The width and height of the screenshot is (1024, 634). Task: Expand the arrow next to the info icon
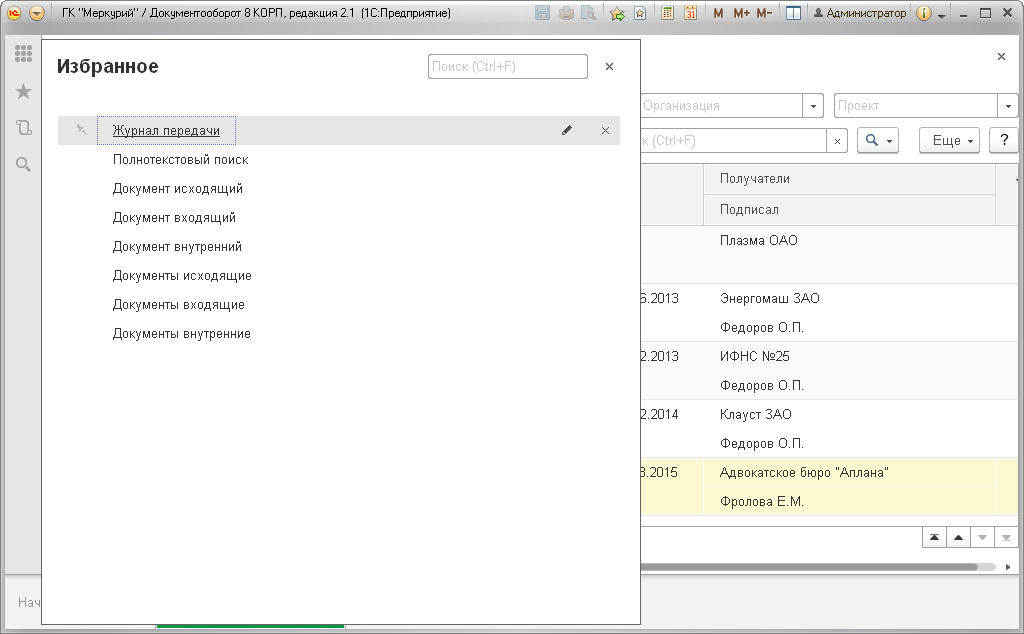tap(942, 15)
